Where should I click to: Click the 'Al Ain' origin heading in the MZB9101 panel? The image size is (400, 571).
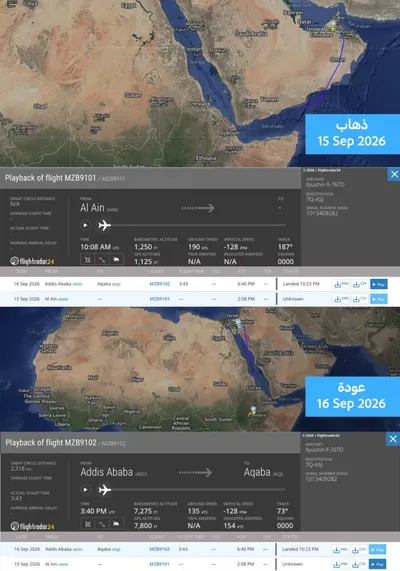[92, 208]
